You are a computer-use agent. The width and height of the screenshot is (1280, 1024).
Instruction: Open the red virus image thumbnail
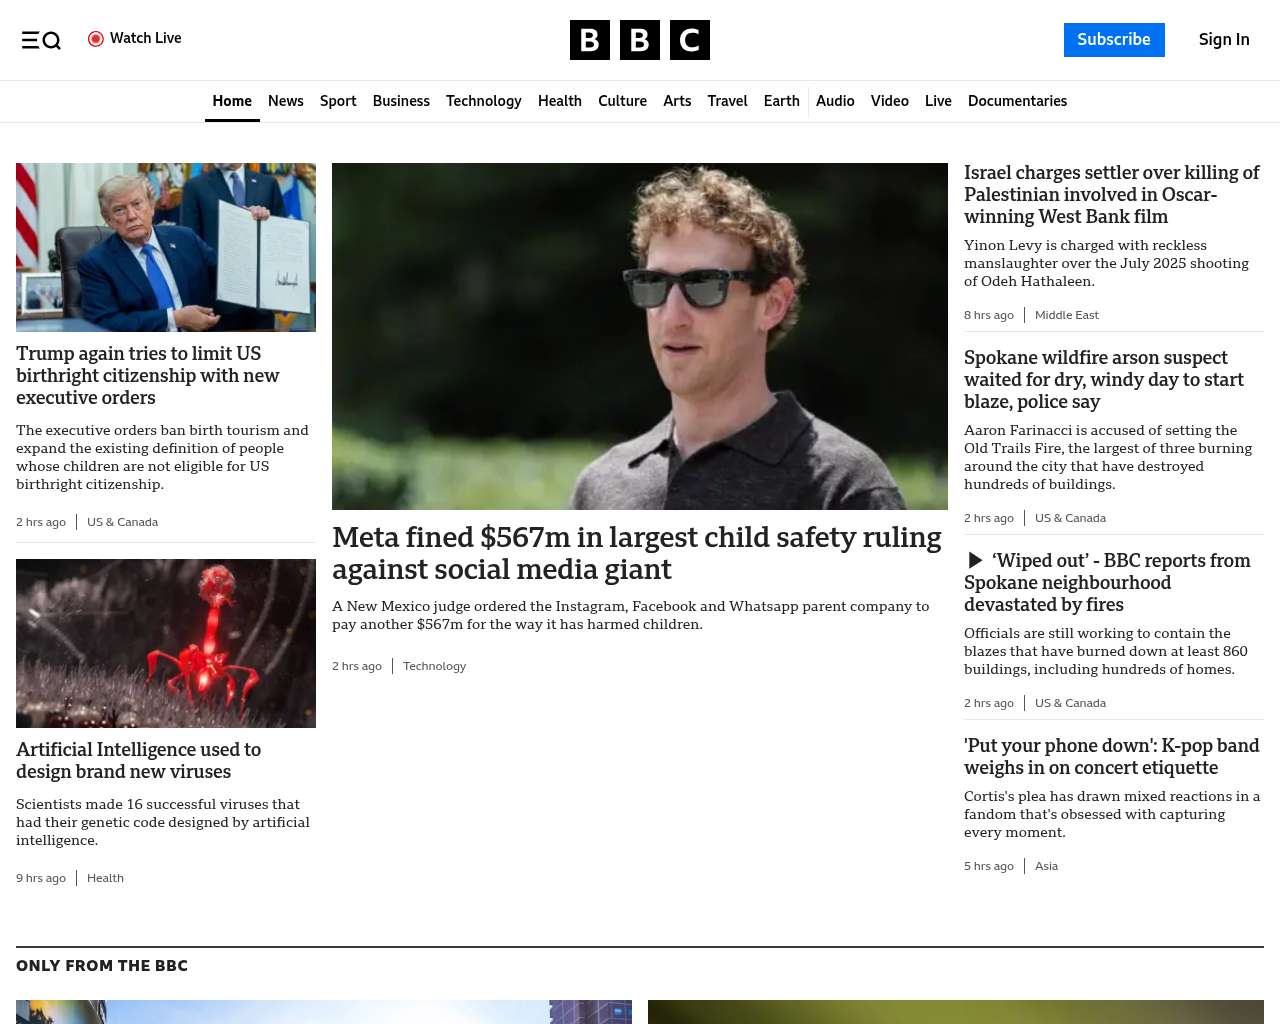tap(166, 643)
